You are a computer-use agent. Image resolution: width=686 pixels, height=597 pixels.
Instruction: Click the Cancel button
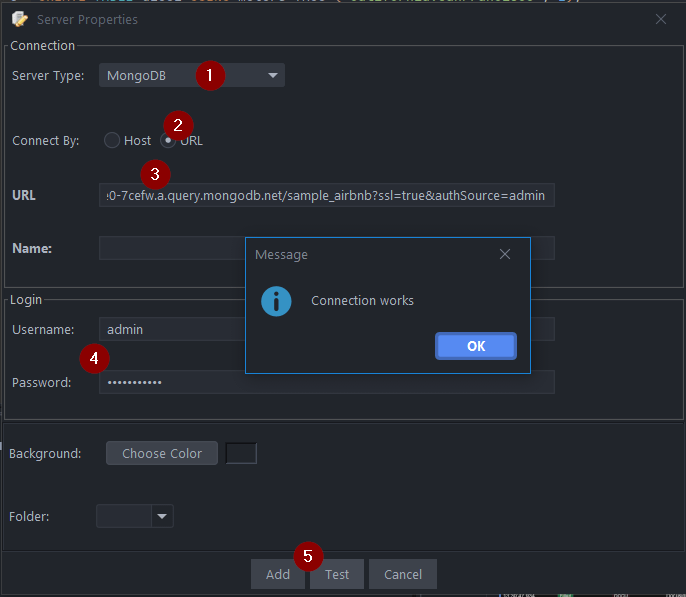point(403,574)
